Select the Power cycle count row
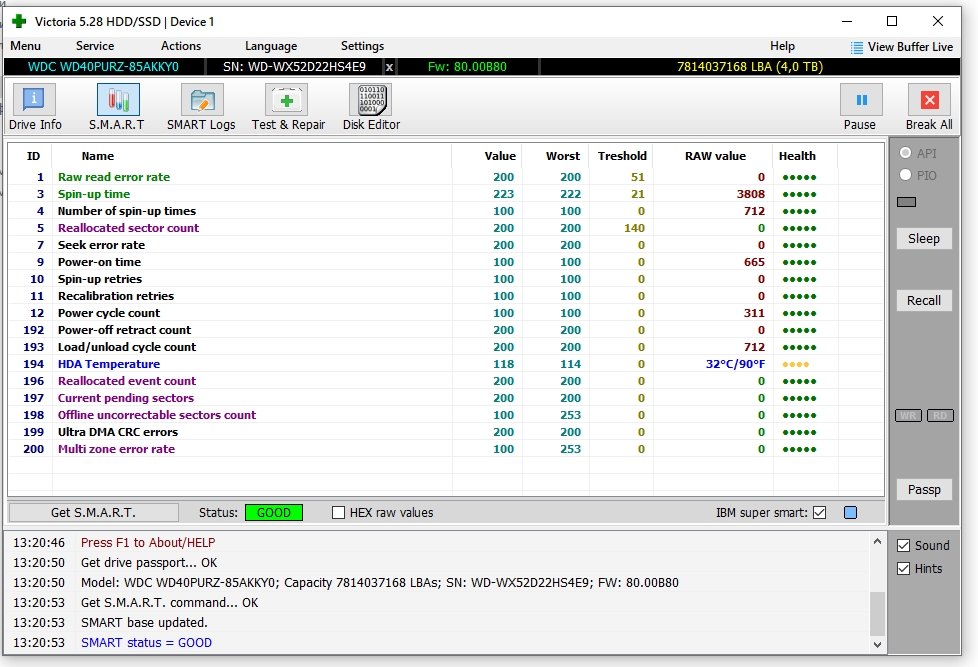Viewport: 978px width, 667px height. tap(446, 313)
